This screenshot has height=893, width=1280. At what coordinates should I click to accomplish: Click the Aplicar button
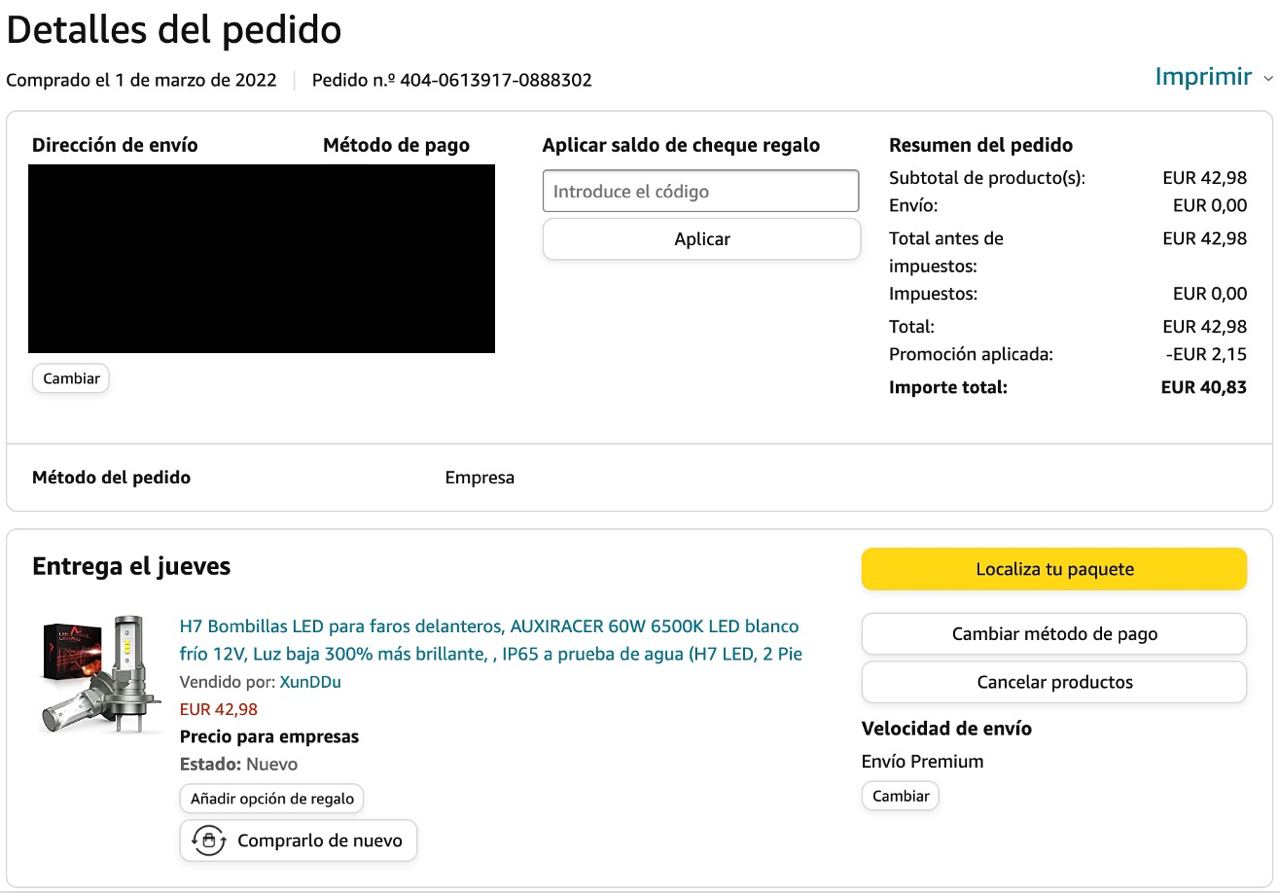pos(702,239)
